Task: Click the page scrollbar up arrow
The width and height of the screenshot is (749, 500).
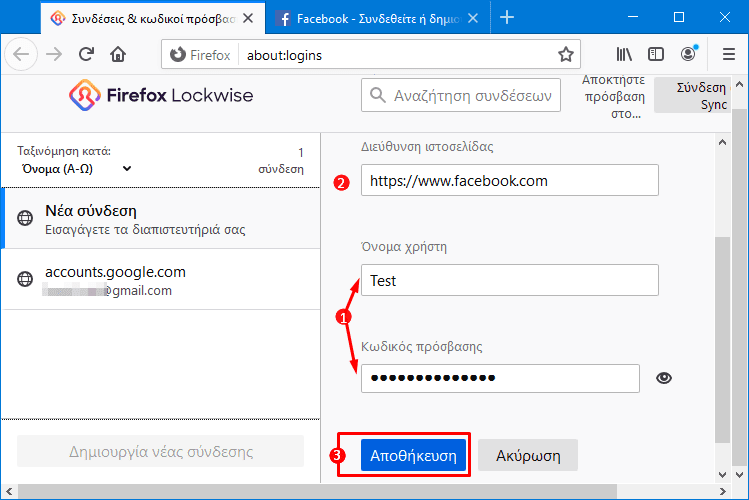Action: (739, 84)
